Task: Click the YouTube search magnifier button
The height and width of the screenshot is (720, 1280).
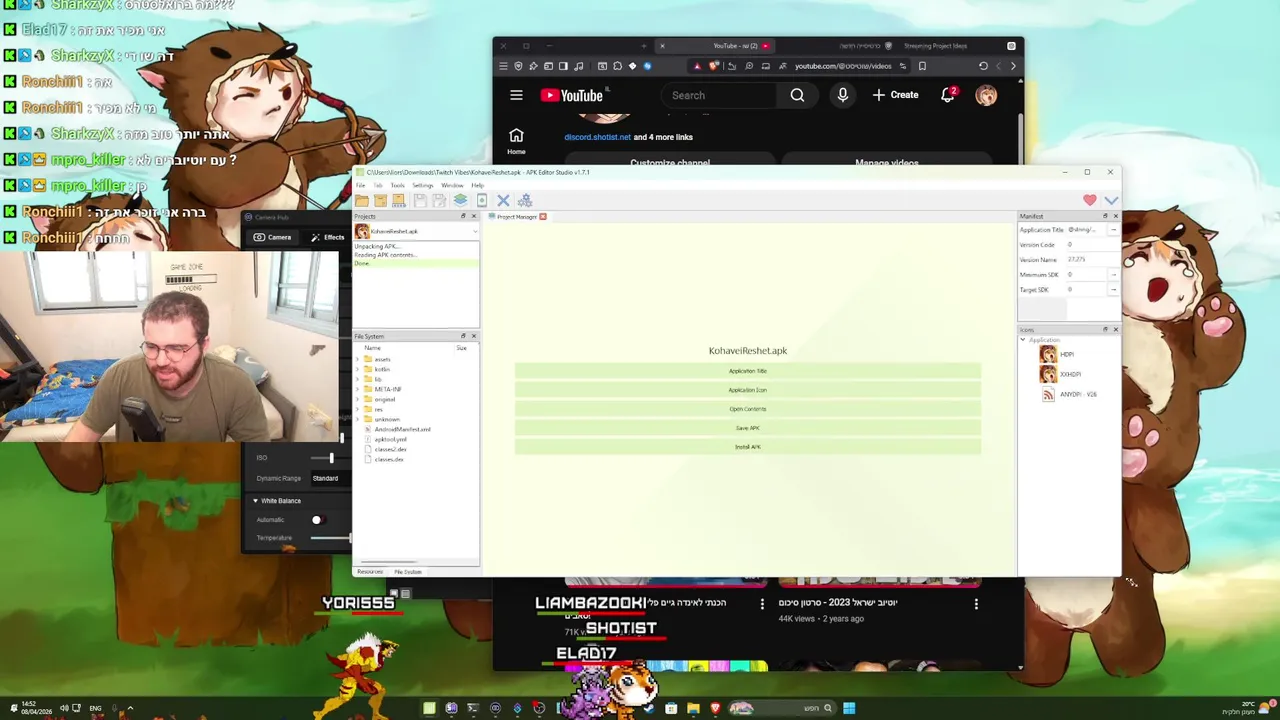Action: [797, 95]
